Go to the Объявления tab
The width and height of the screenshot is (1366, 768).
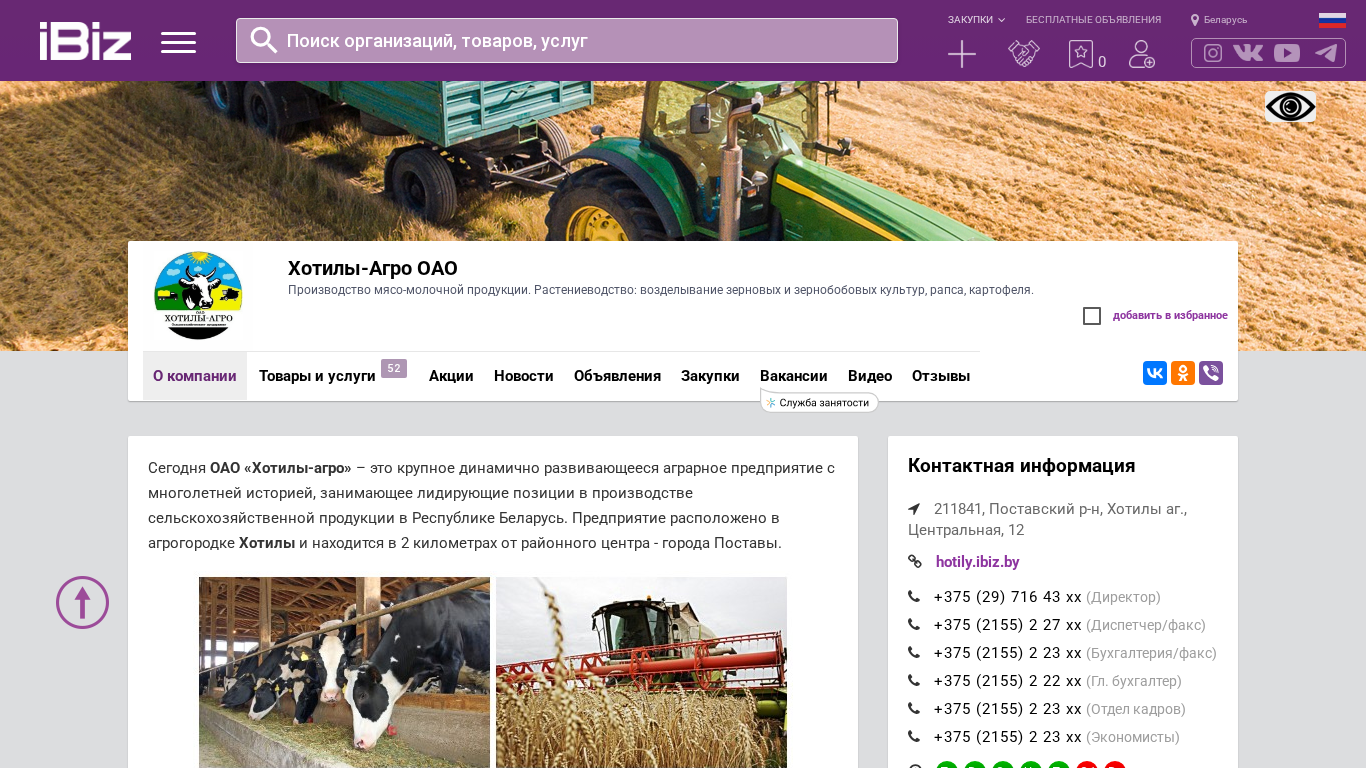[617, 376]
